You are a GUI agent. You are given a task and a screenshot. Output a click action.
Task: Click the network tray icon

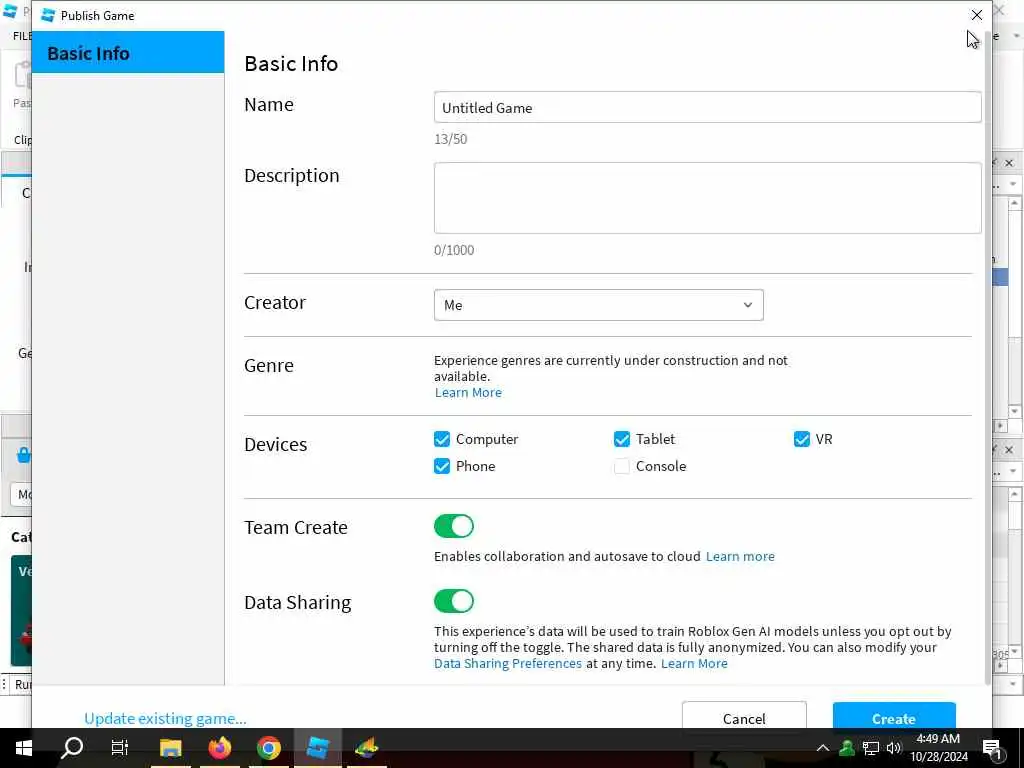point(871,748)
